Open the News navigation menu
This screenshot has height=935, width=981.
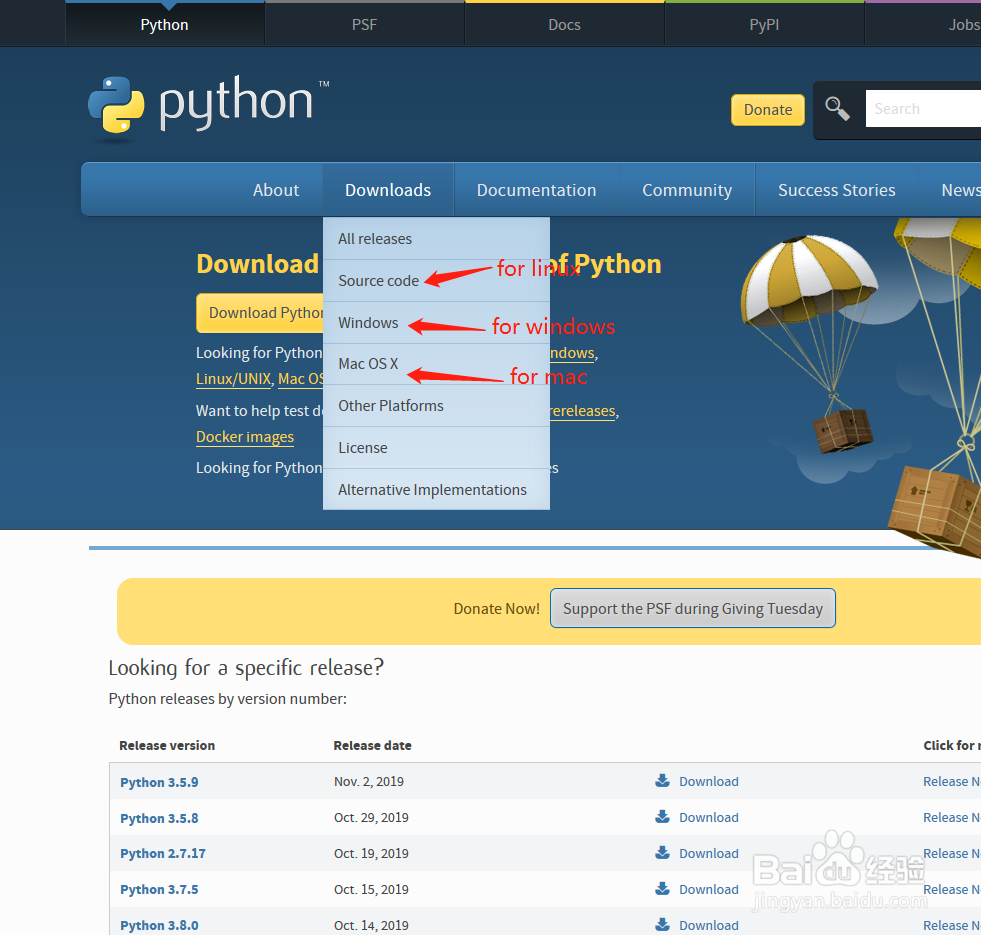(x=950, y=190)
